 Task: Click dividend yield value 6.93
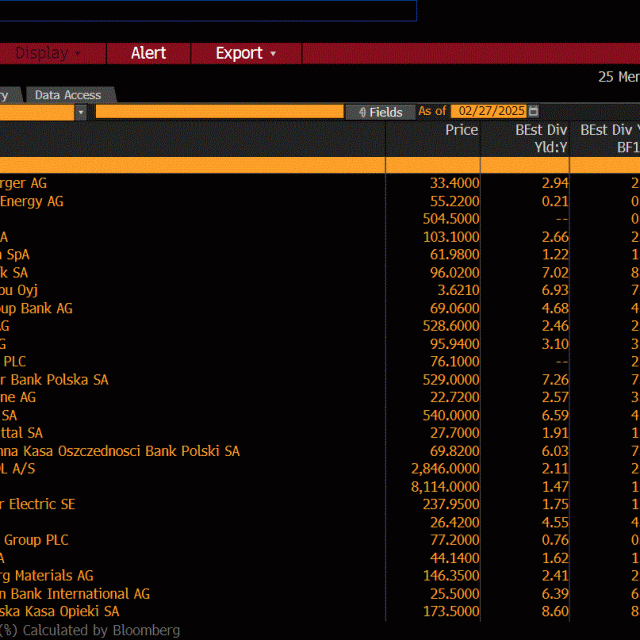point(555,290)
